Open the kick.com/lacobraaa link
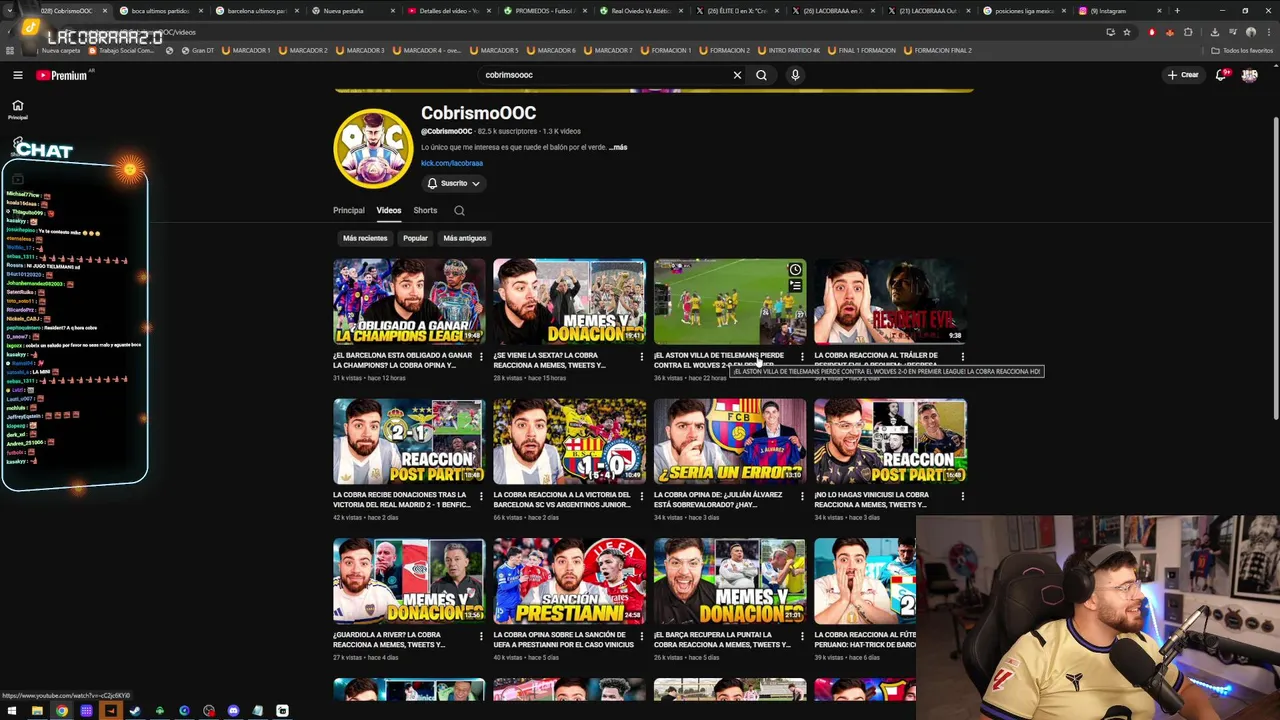 [452, 163]
